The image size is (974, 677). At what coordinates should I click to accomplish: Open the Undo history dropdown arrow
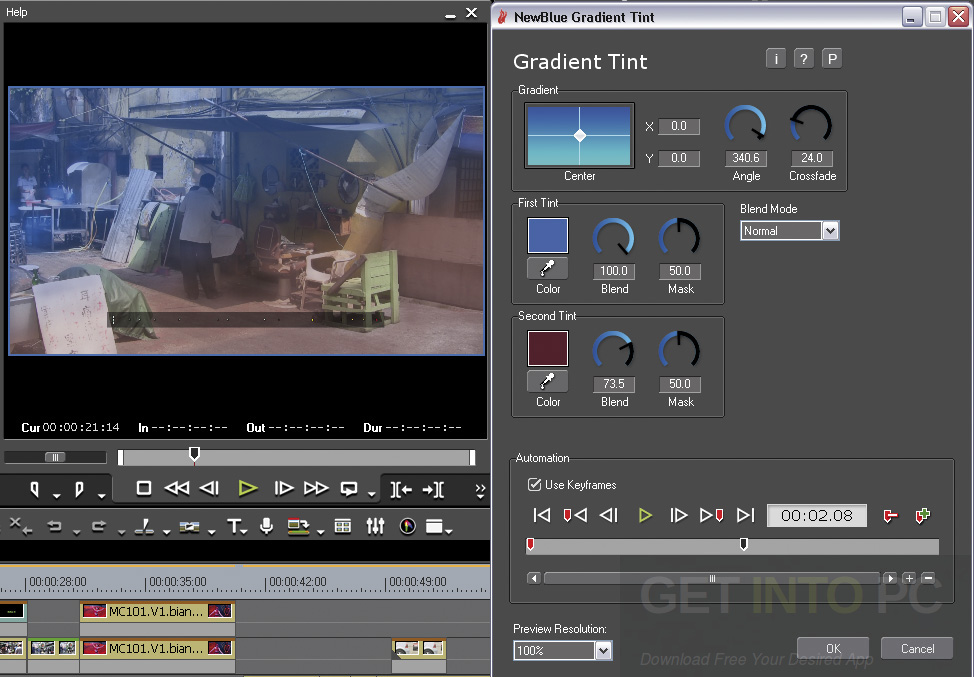76,532
